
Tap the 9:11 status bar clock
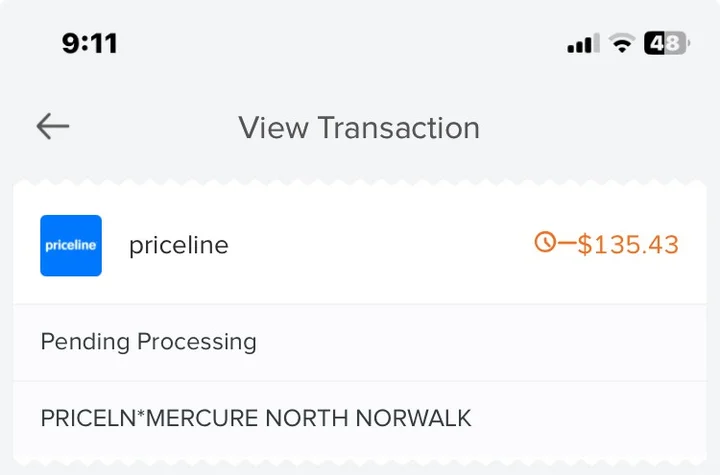click(x=90, y=44)
